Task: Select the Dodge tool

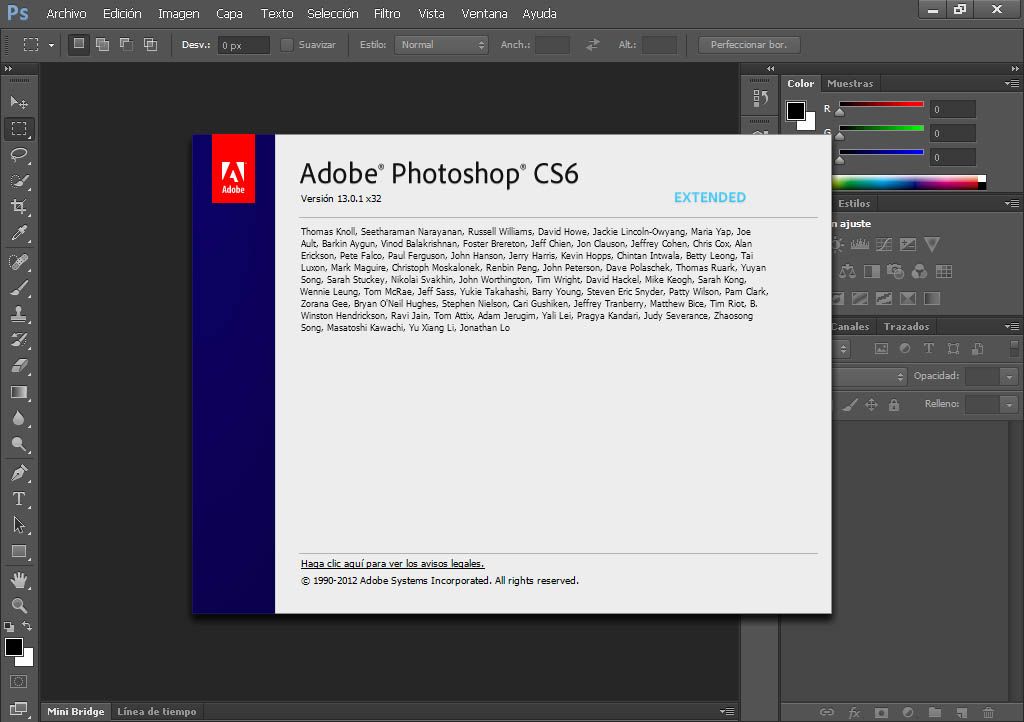Action: click(x=19, y=445)
